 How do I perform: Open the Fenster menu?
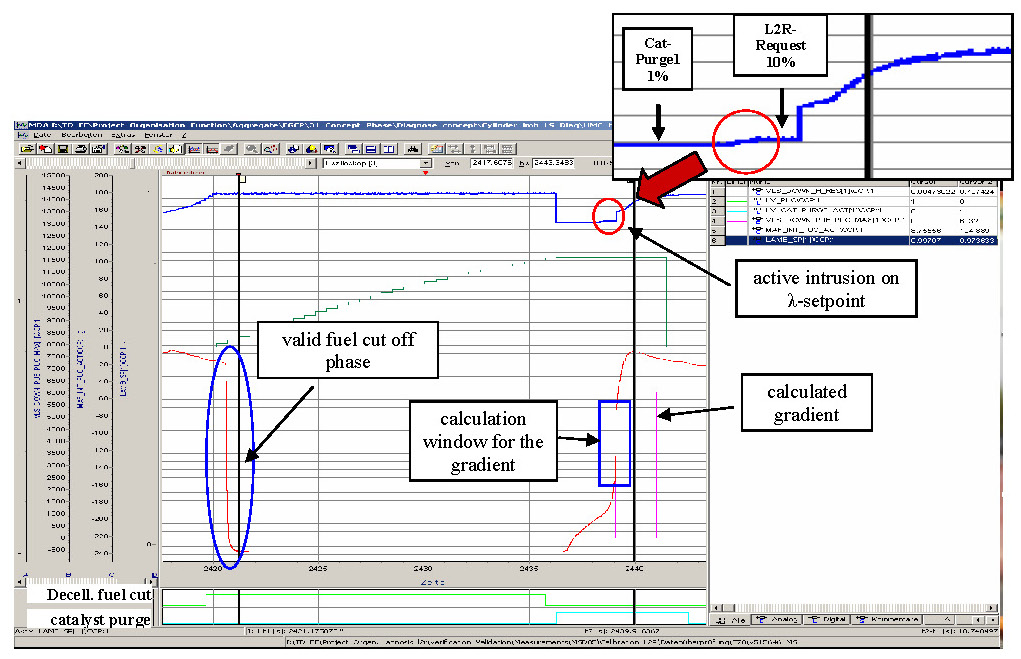coord(157,134)
